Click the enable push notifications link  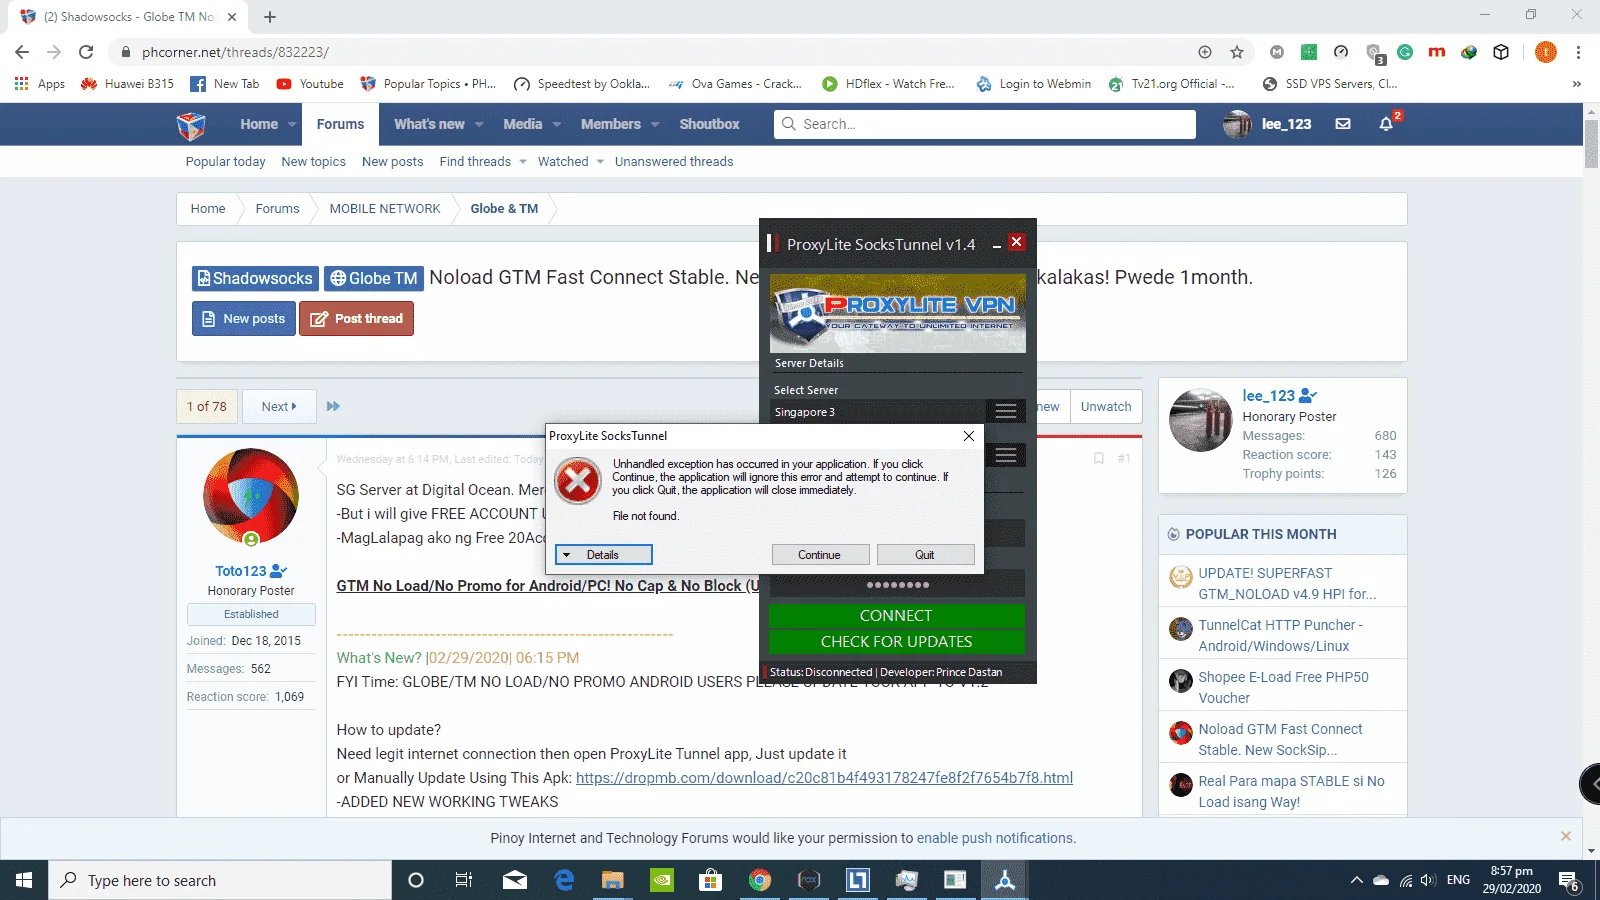[x=995, y=838]
